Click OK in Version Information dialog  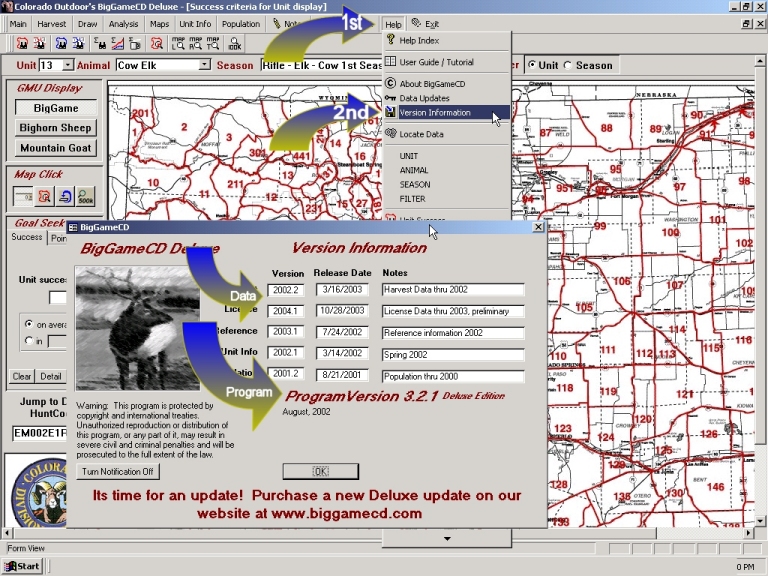pyautogui.click(x=321, y=471)
